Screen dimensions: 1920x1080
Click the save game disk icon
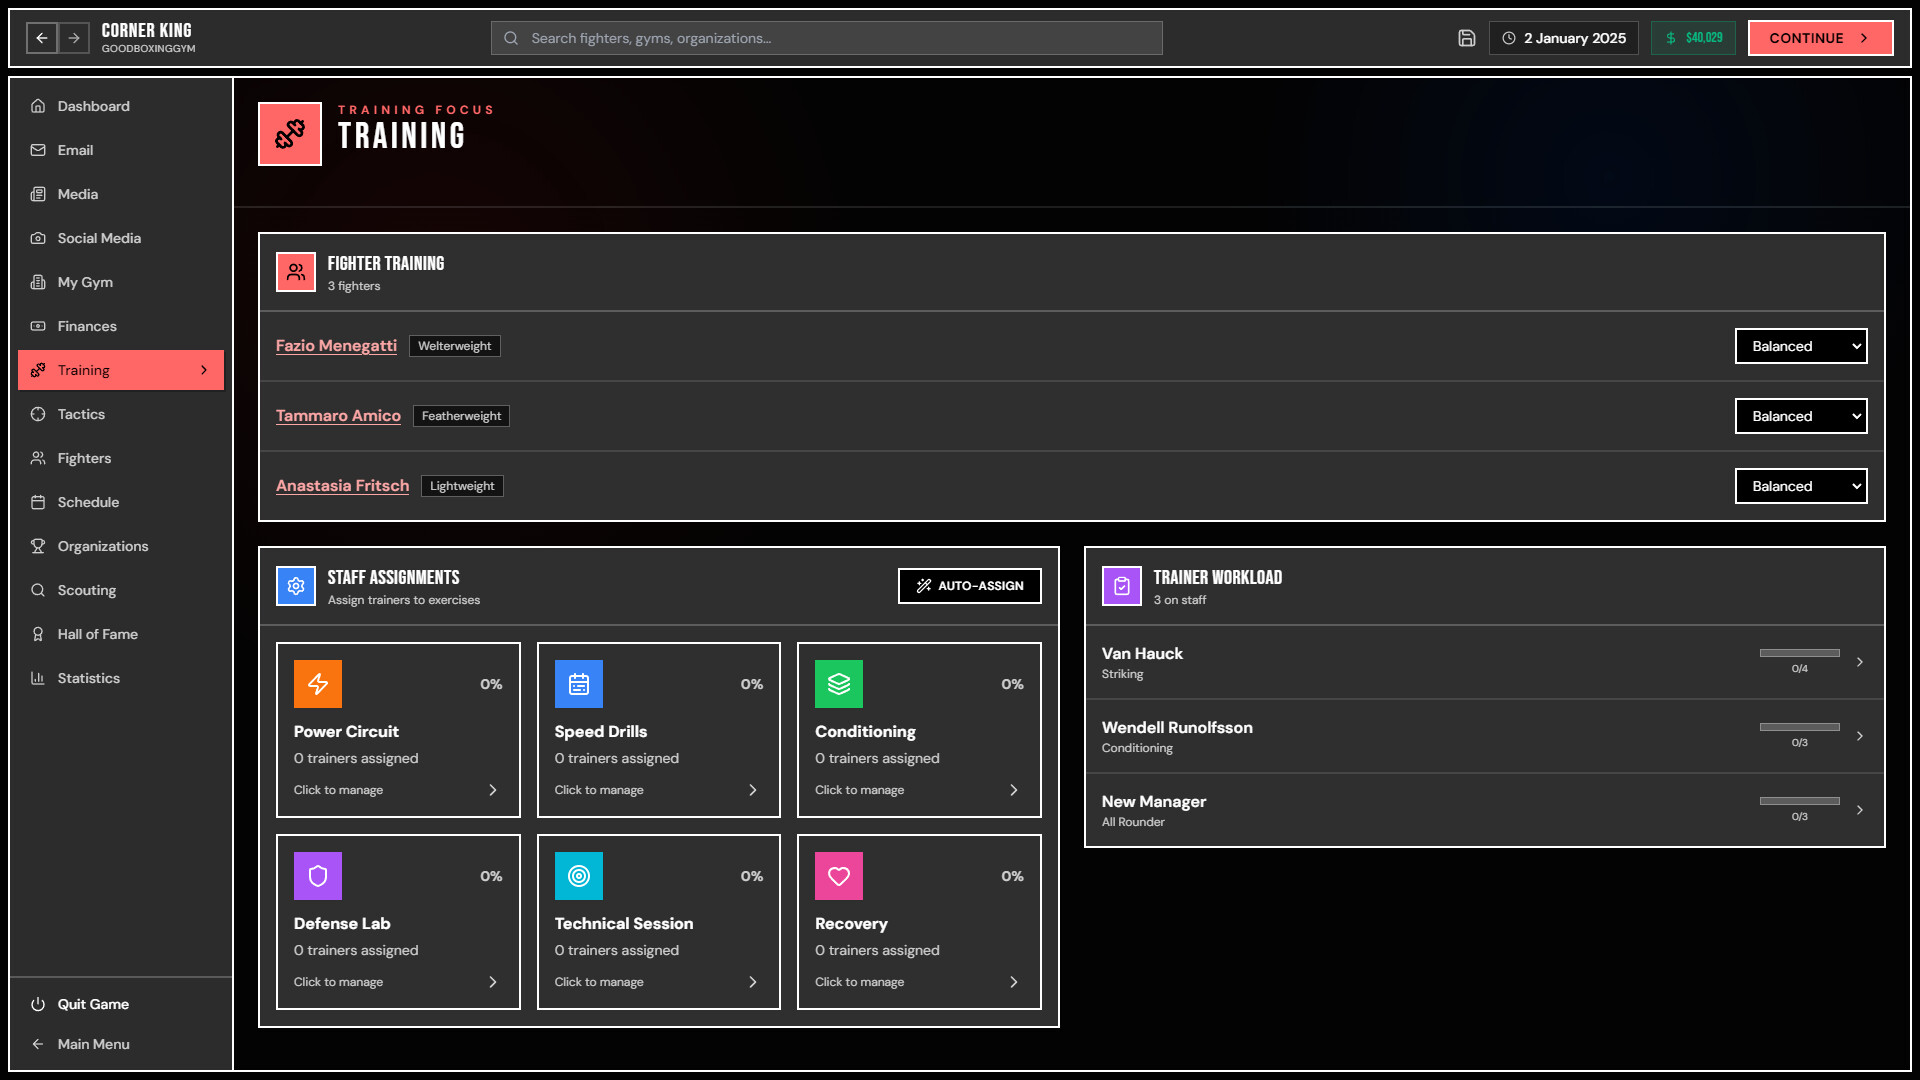(1466, 38)
